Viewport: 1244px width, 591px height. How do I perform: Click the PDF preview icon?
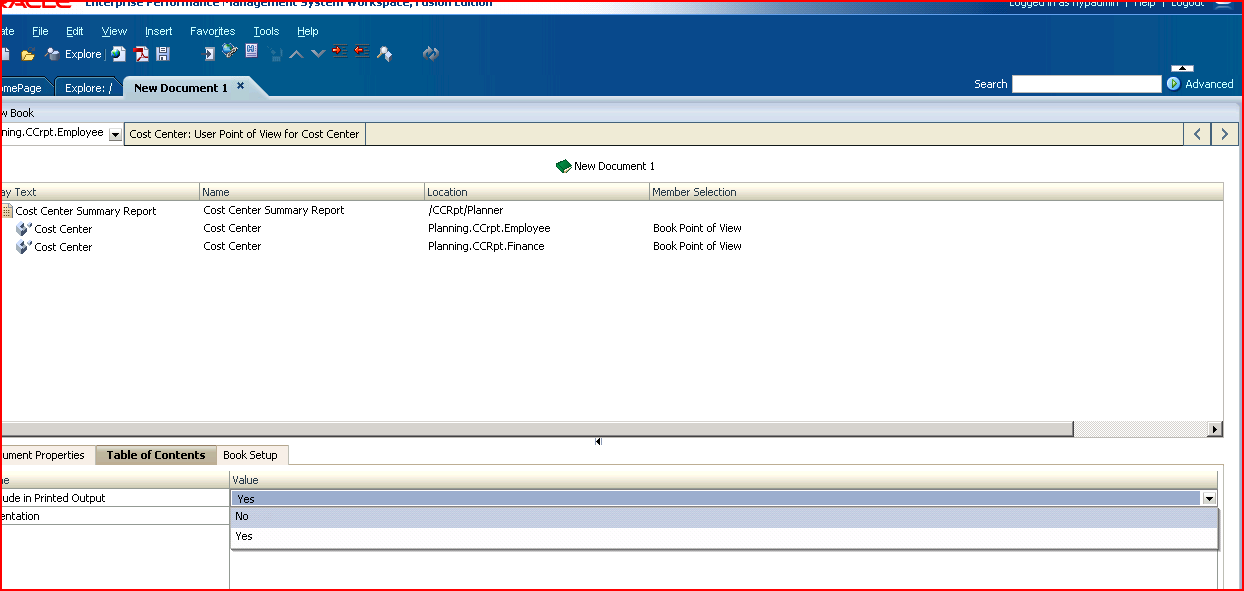(x=142, y=54)
